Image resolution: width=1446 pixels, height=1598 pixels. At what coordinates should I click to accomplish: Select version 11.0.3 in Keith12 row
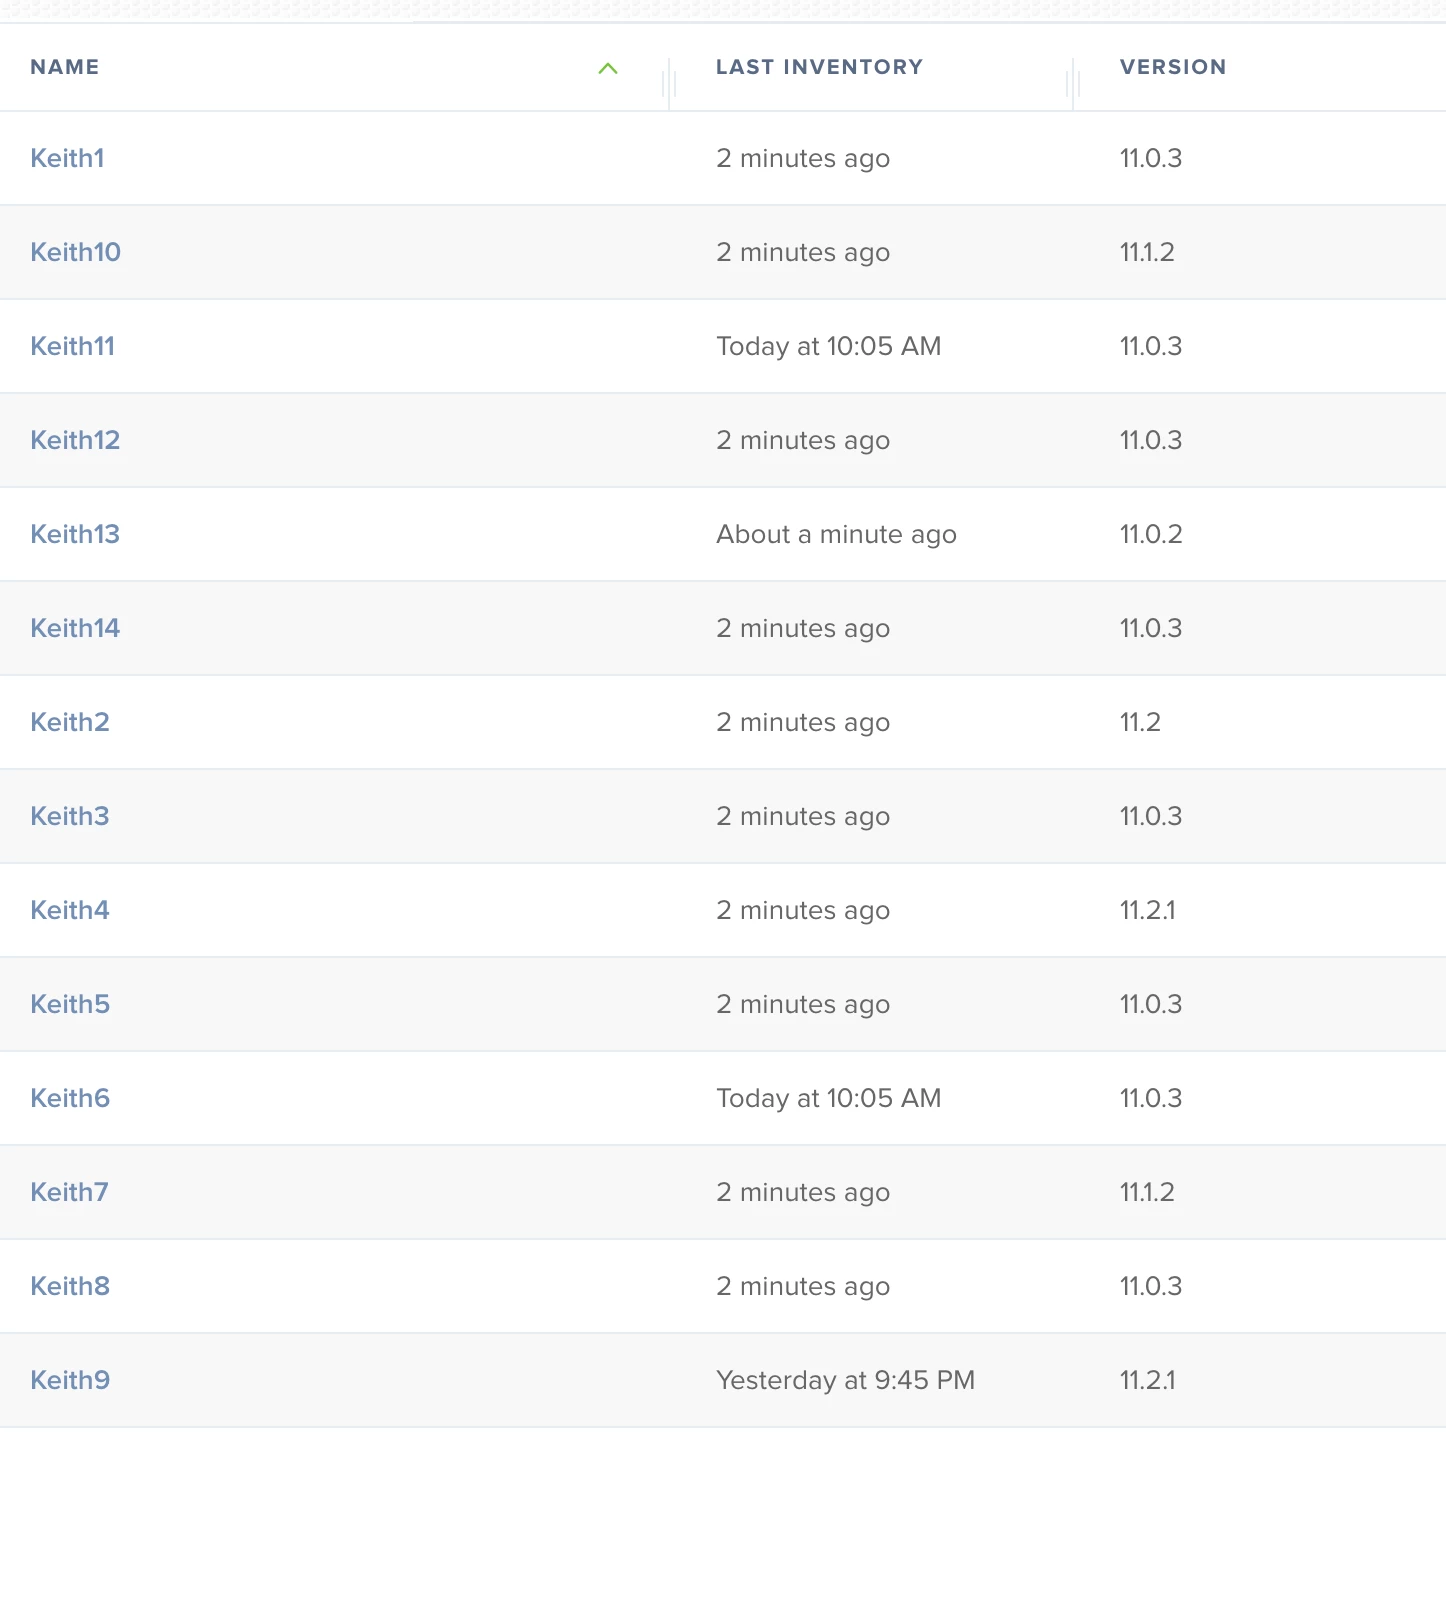[x=1151, y=440]
